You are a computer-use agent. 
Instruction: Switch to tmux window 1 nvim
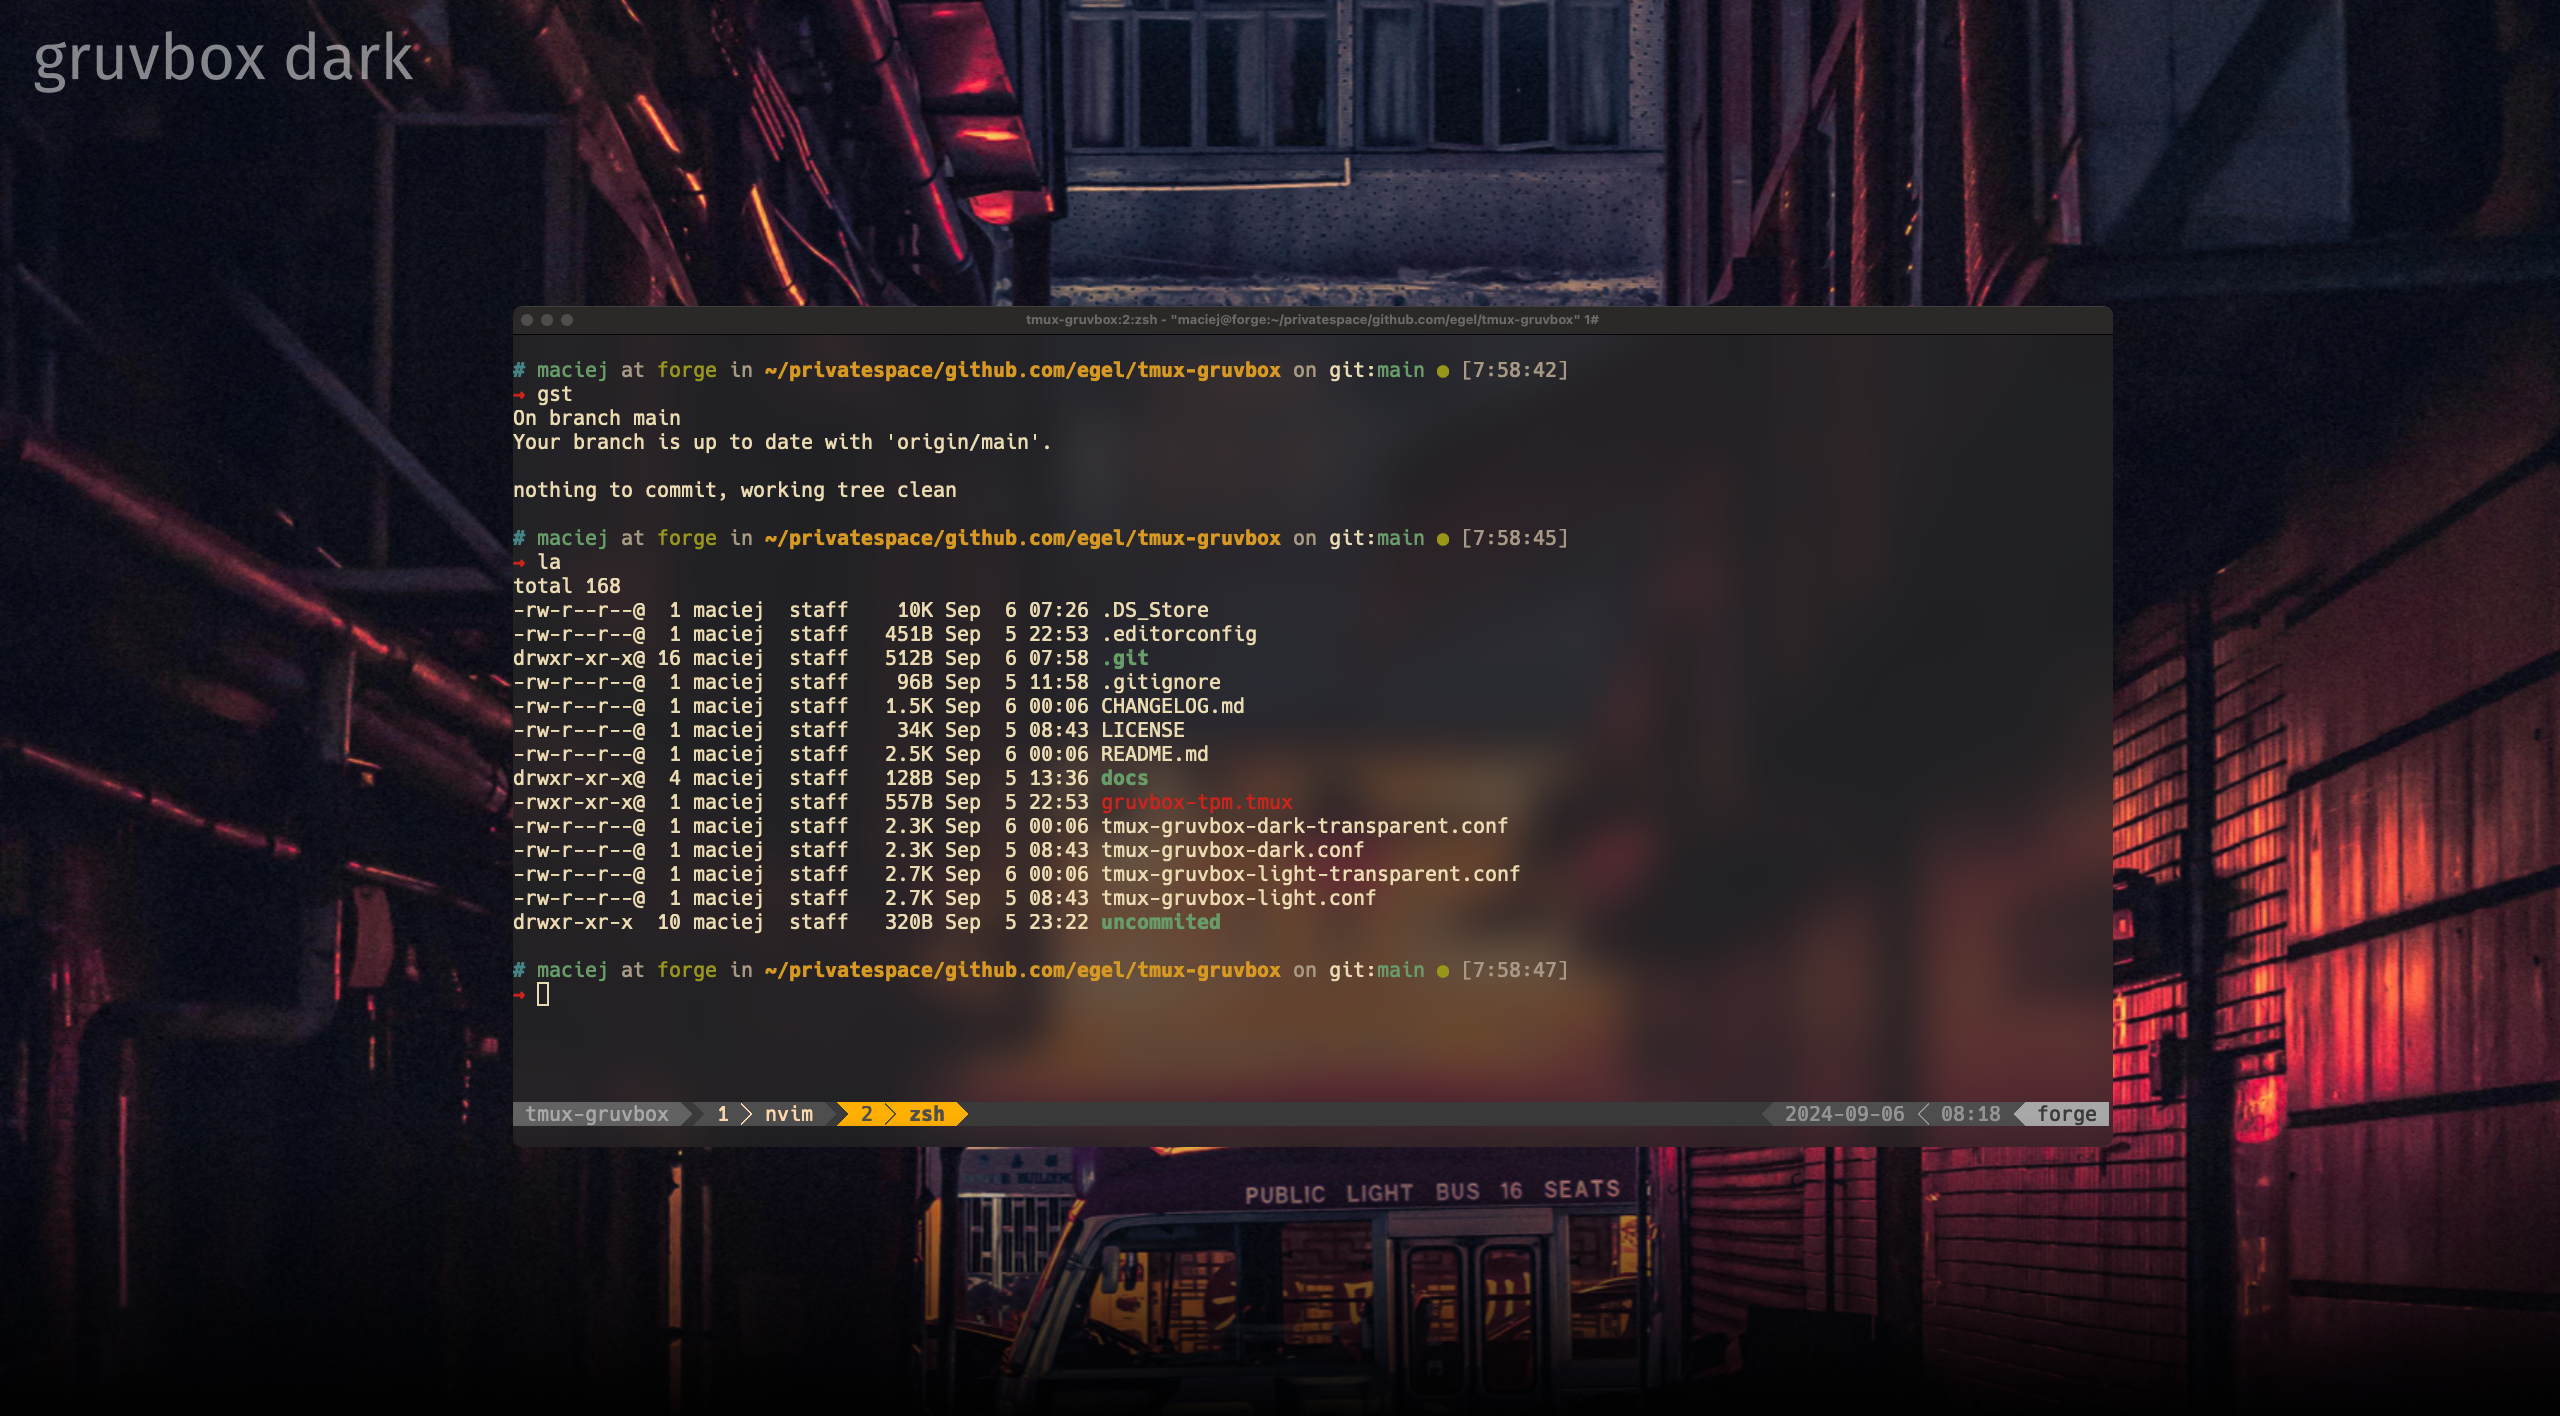[765, 1114]
